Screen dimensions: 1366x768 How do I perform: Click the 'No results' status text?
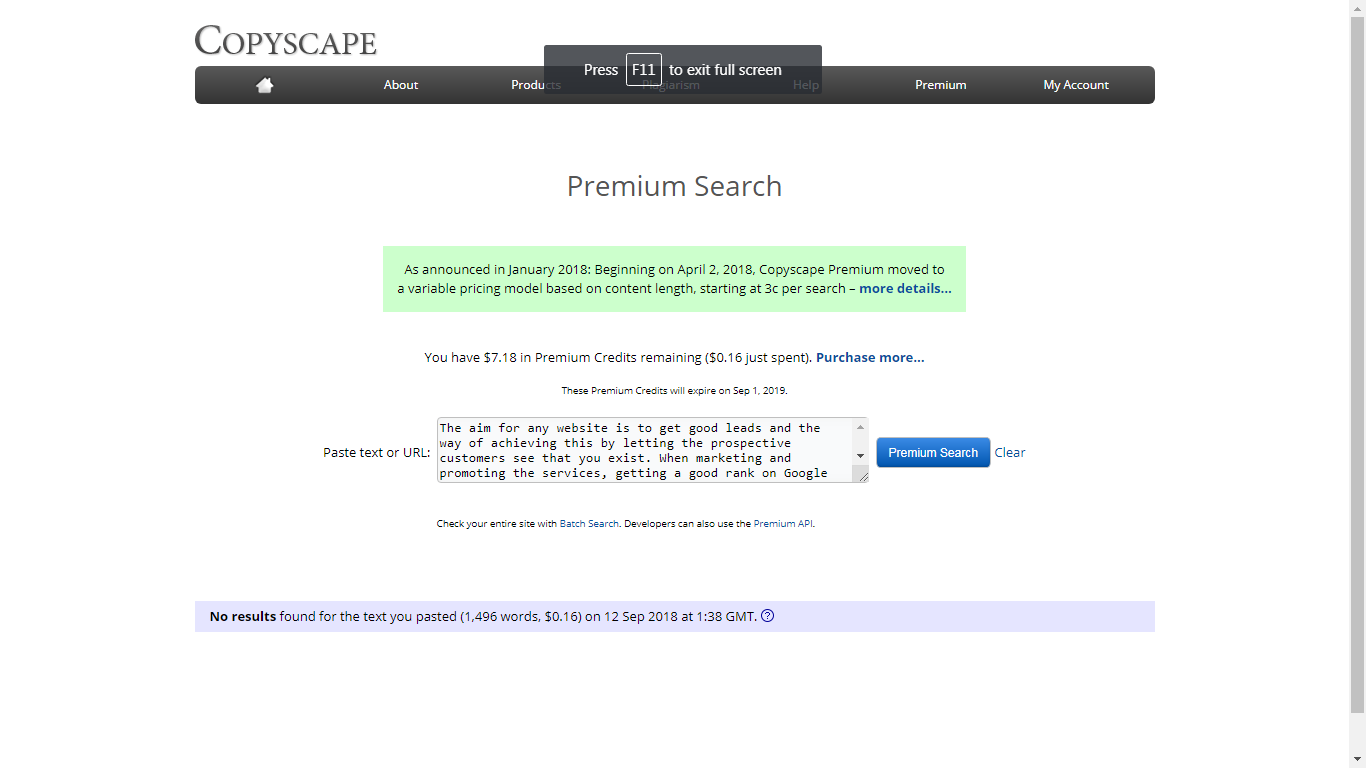point(243,616)
